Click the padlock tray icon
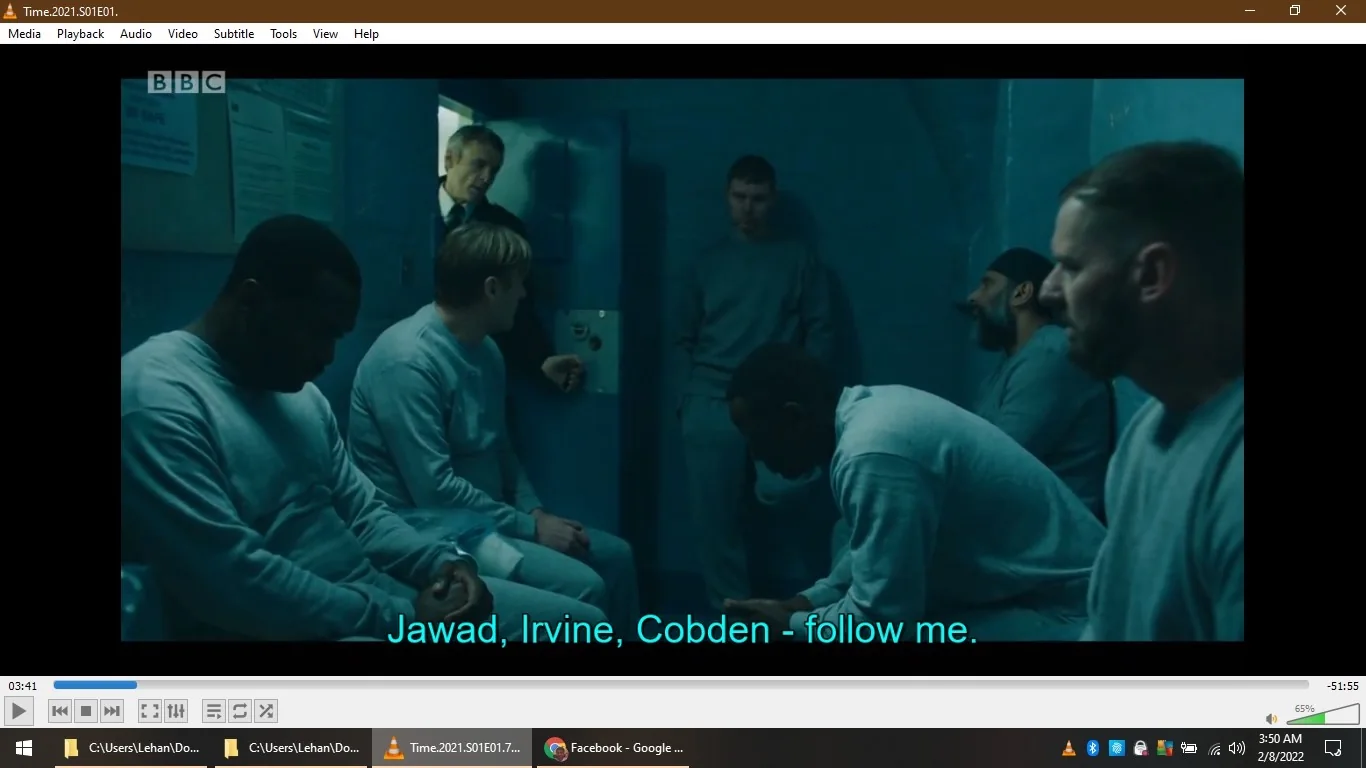The image size is (1366, 768). click(x=1141, y=748)
